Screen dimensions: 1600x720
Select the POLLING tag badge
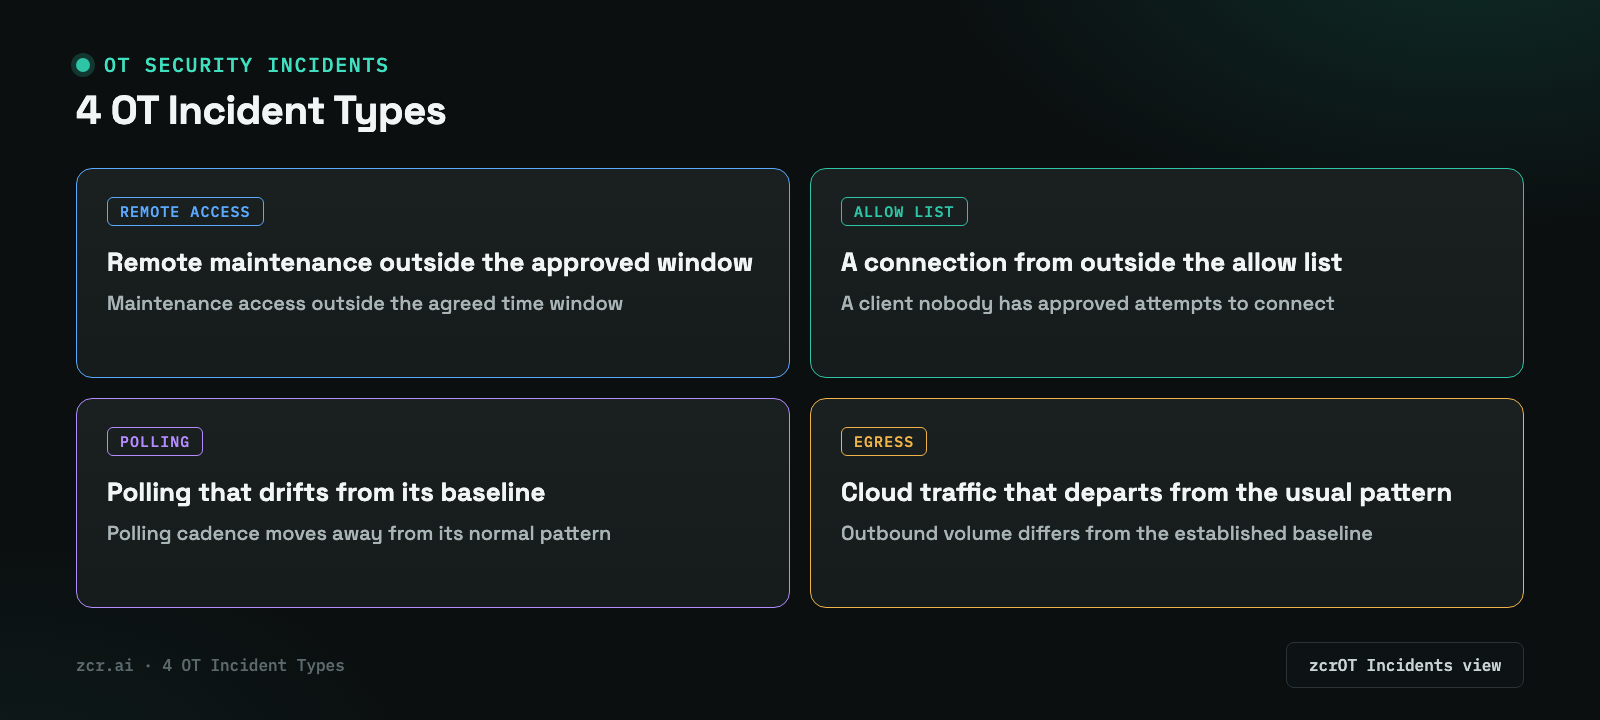(x=155, y=442)
